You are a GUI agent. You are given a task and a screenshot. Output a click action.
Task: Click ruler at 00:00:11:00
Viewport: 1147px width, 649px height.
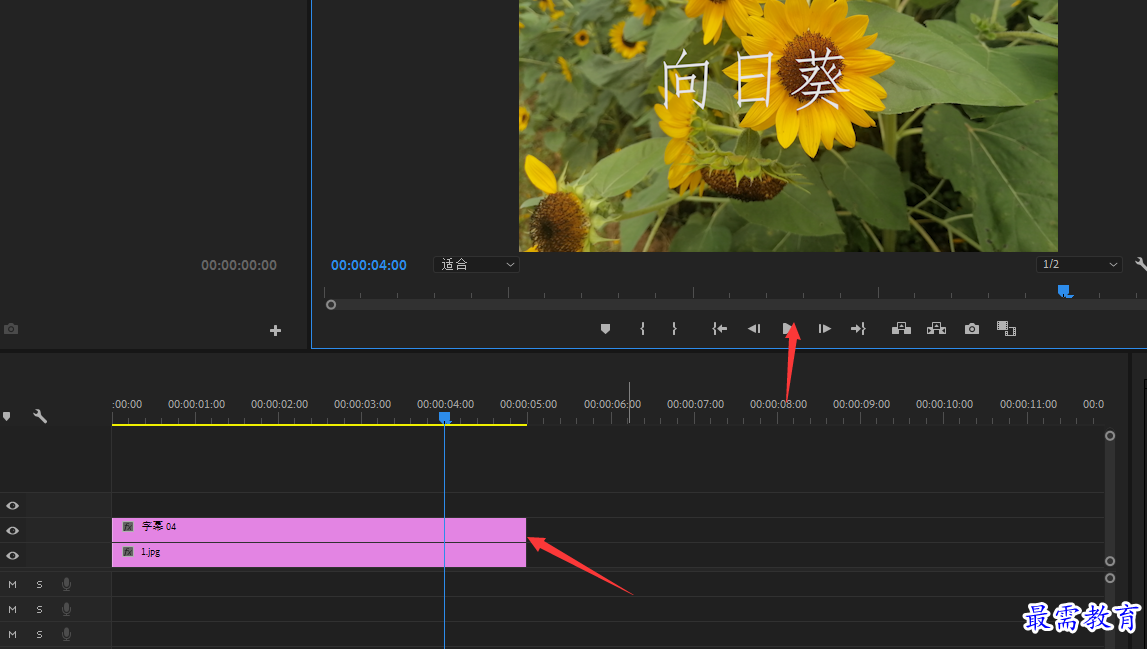(x=1028, y=404)
